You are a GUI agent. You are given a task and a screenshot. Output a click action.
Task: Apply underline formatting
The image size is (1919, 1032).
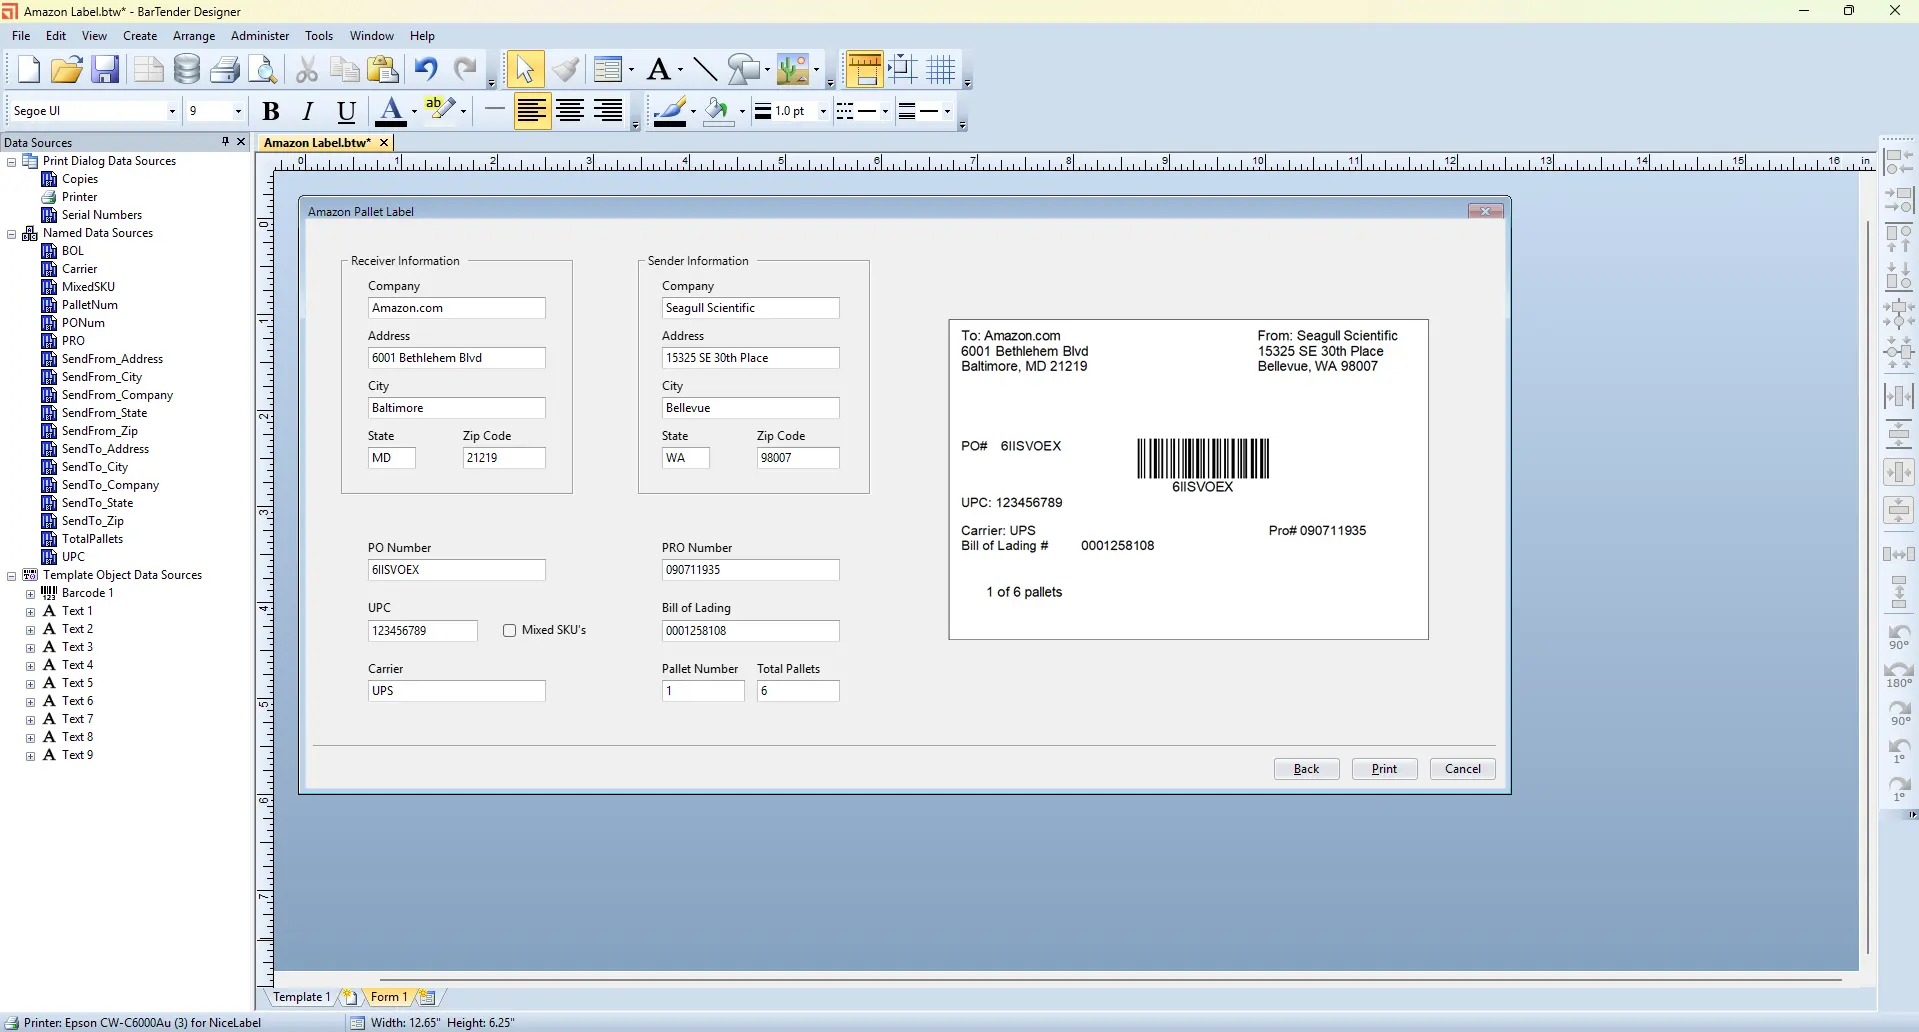point(346,111)
